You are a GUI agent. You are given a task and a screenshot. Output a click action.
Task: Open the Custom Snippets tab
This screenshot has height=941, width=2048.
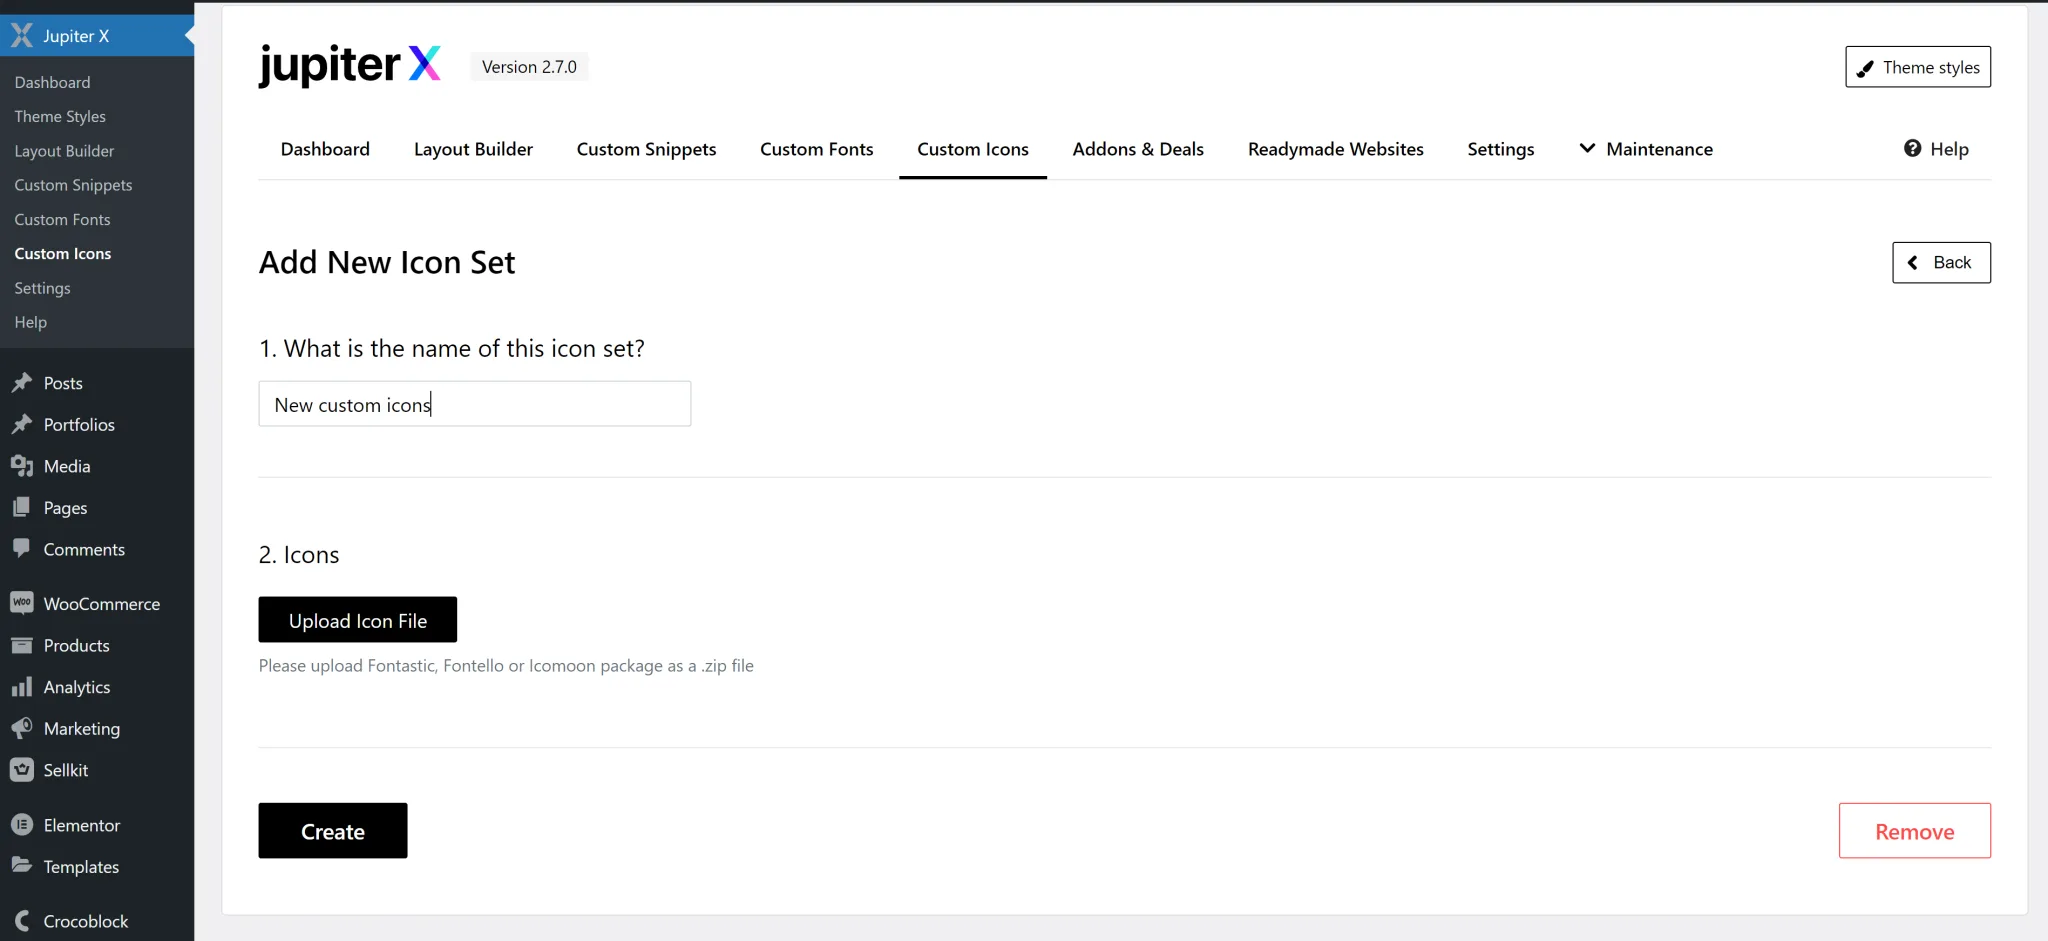click(x=646, y=149)
